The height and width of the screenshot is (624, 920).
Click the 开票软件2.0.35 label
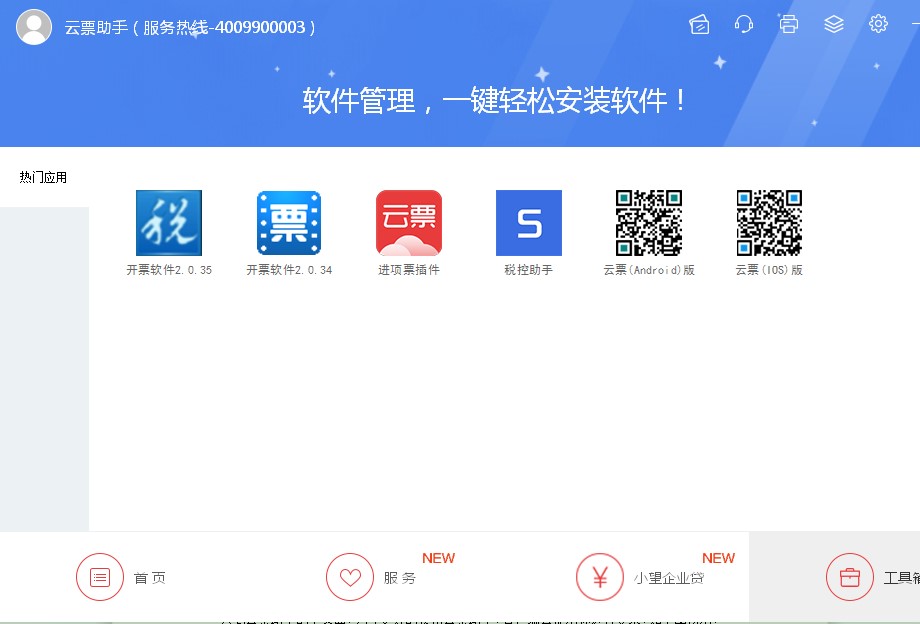coord(169,270)
